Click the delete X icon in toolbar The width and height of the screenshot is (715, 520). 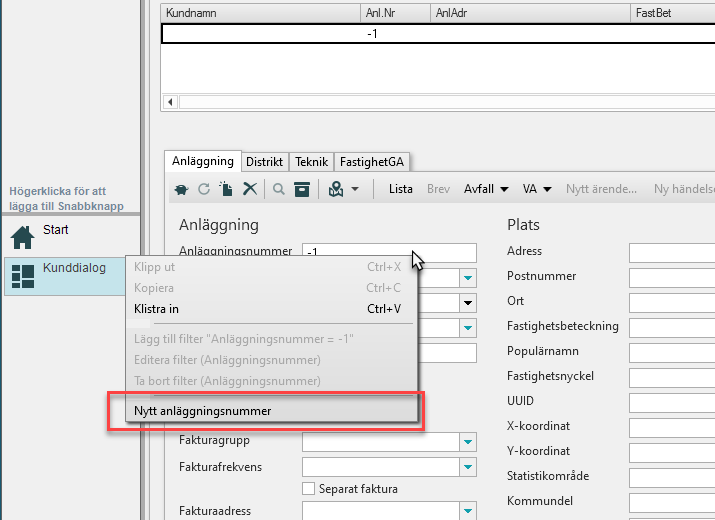pos(250,188)
